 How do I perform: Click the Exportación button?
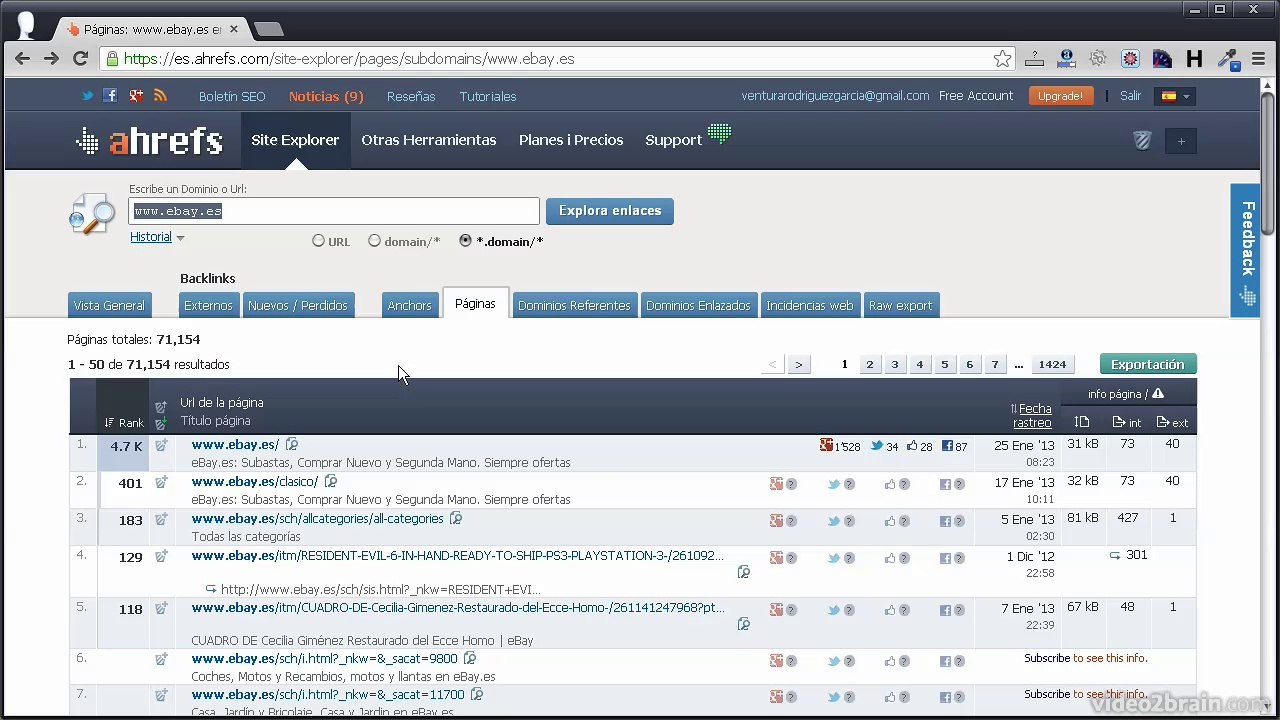point(1147,364)
